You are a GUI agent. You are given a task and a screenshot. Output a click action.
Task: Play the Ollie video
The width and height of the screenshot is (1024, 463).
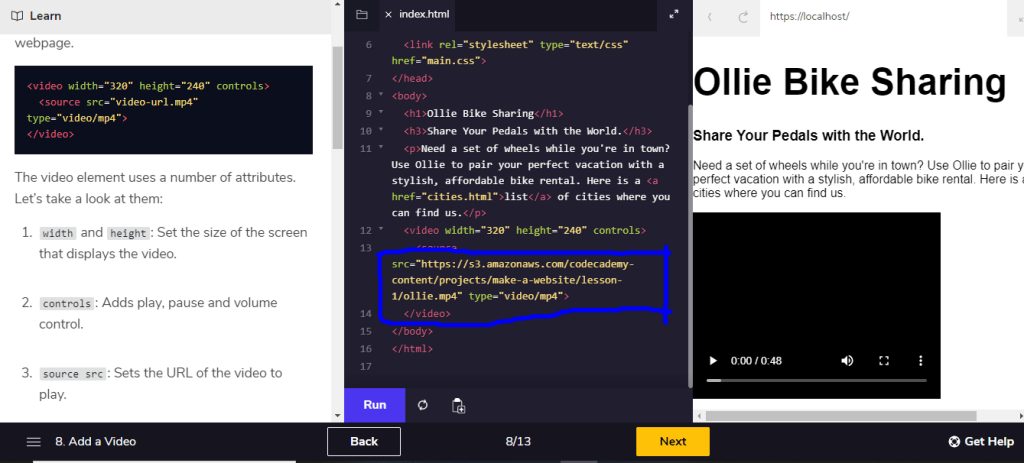click(712, 360)
